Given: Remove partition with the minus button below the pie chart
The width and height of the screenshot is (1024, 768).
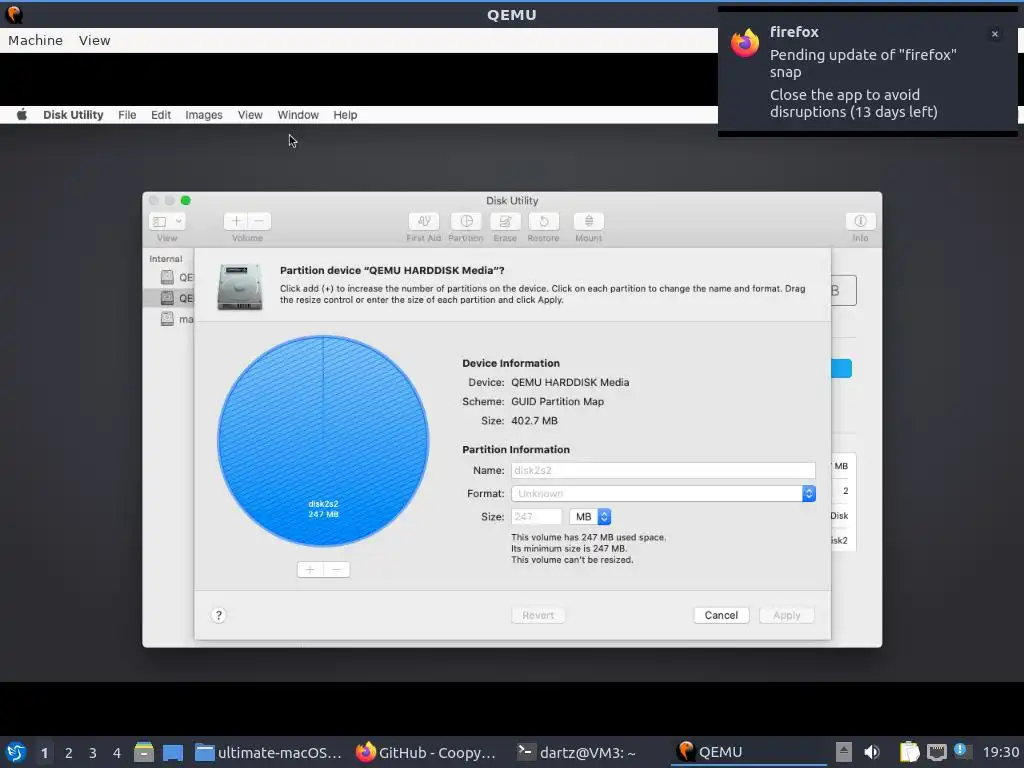Looking at the screenshot, I should 336,569.
